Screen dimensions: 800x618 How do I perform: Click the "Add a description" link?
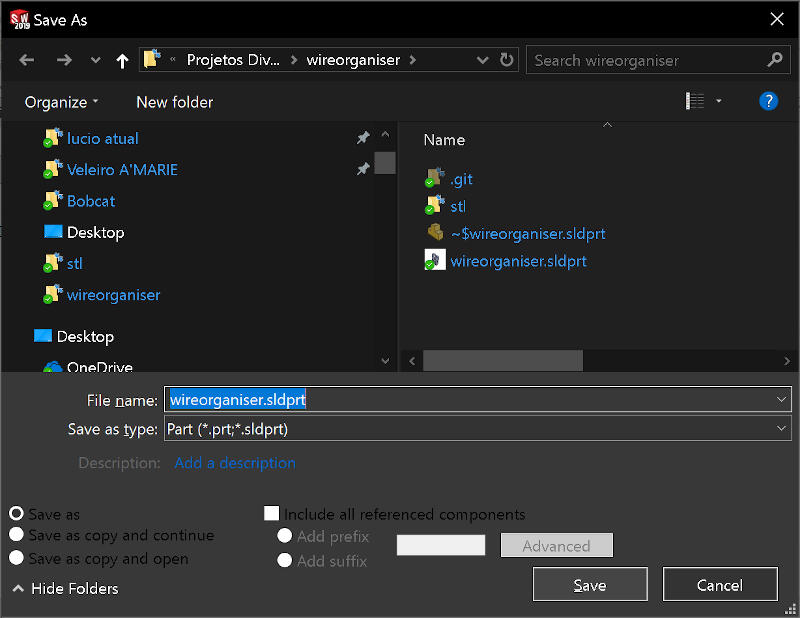[235, 463]
